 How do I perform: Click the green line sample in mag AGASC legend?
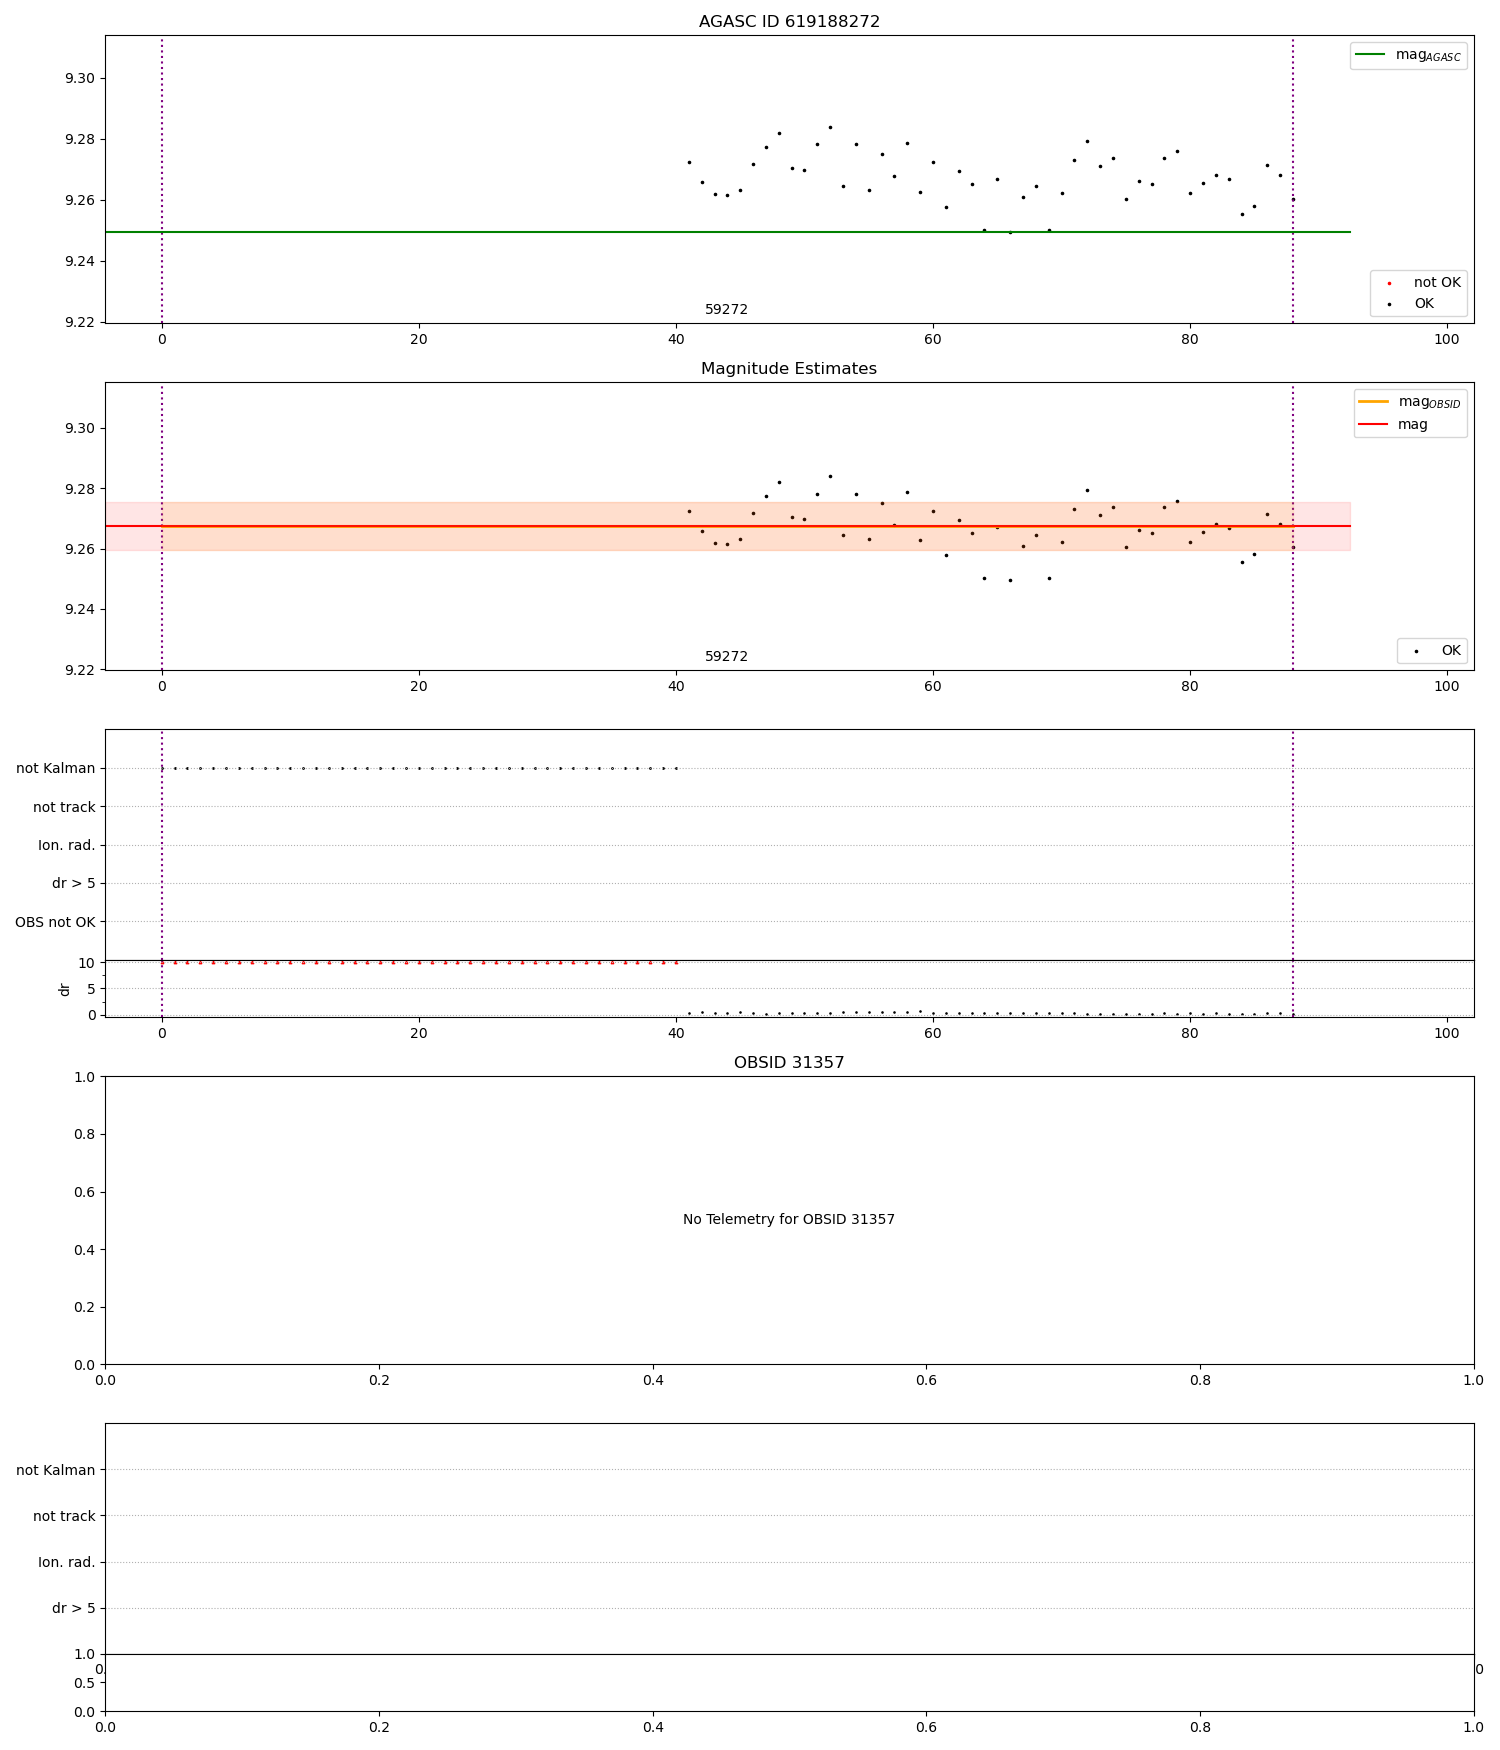[x=1371, y=55]
